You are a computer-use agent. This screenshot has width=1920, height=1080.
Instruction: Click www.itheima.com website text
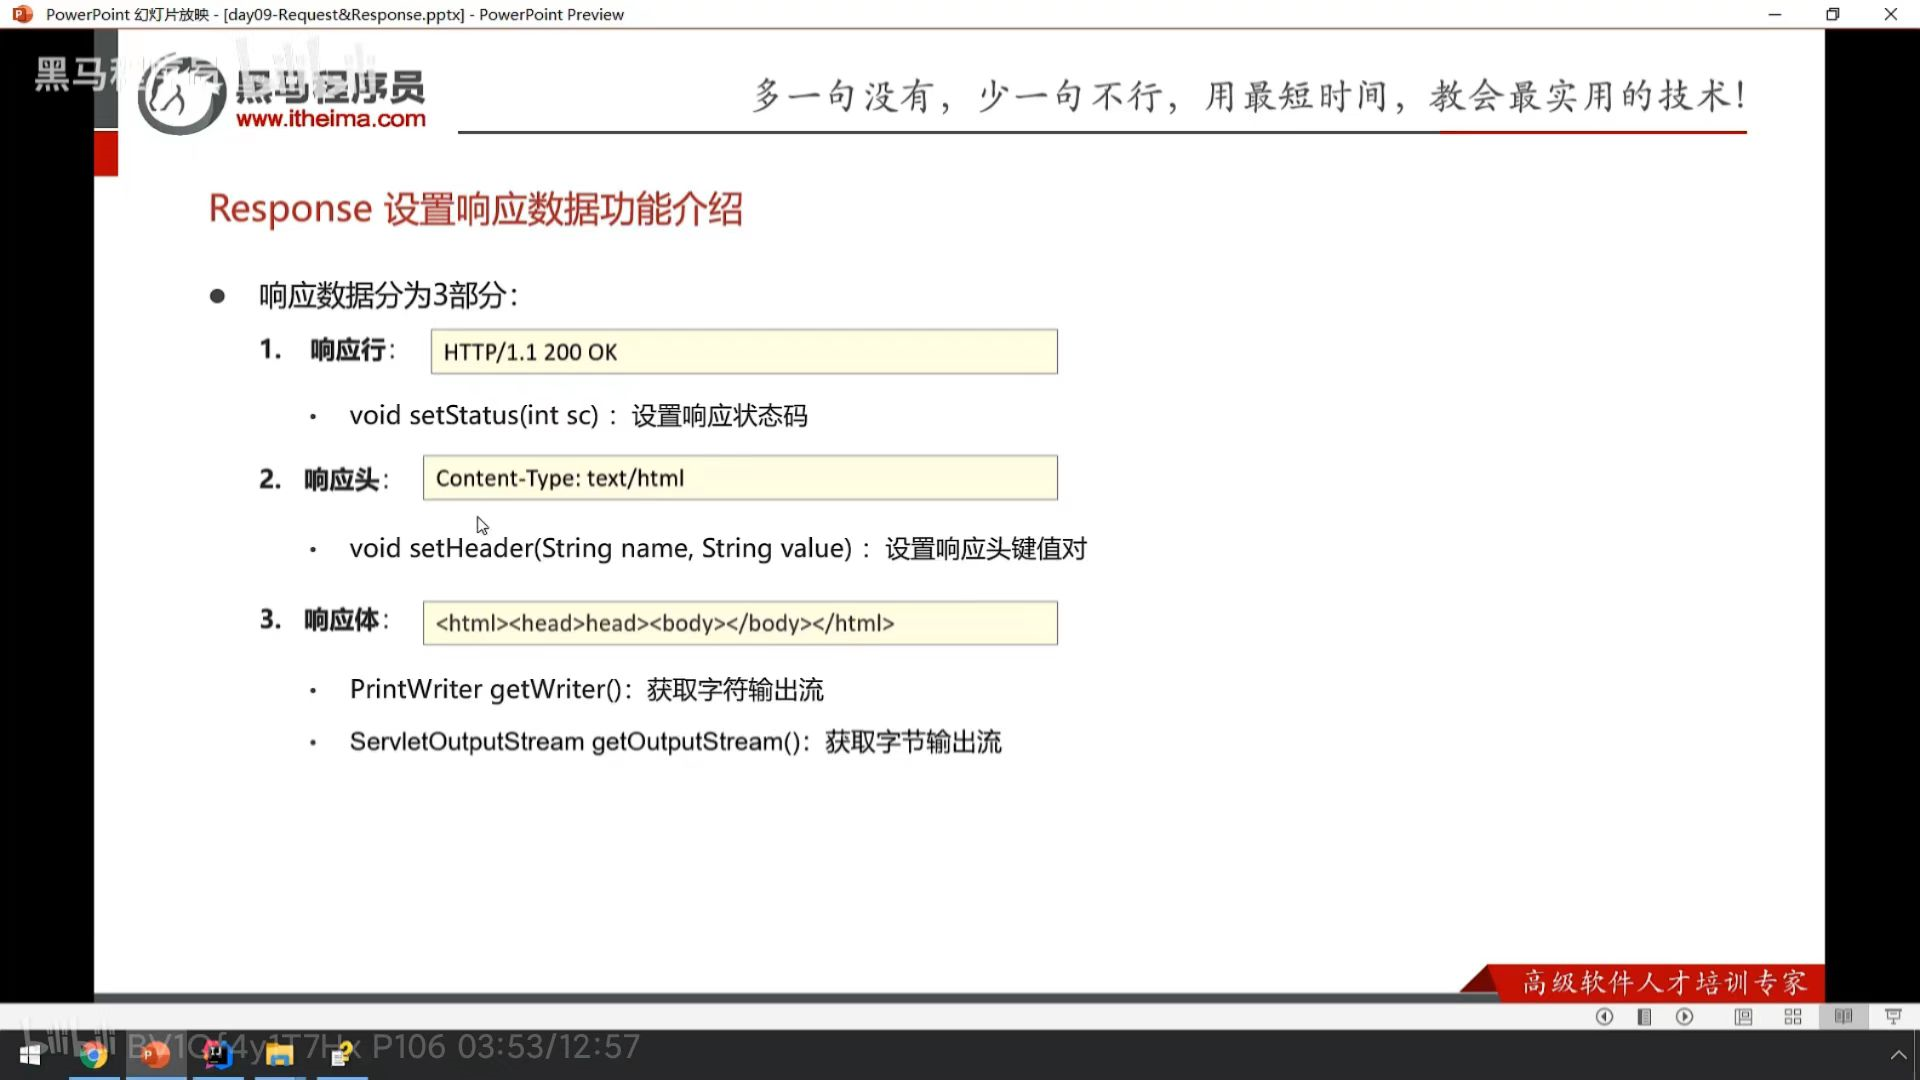pyautogui.click(x=330, y=119)
